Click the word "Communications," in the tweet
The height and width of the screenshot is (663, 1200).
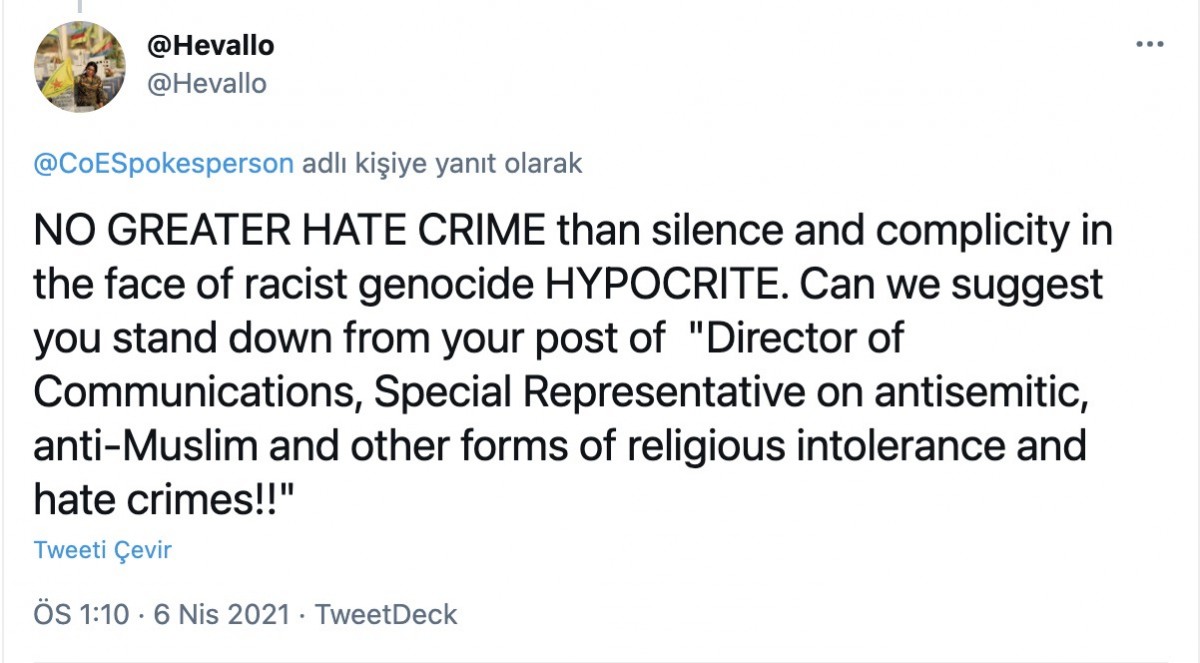(197, 392)
